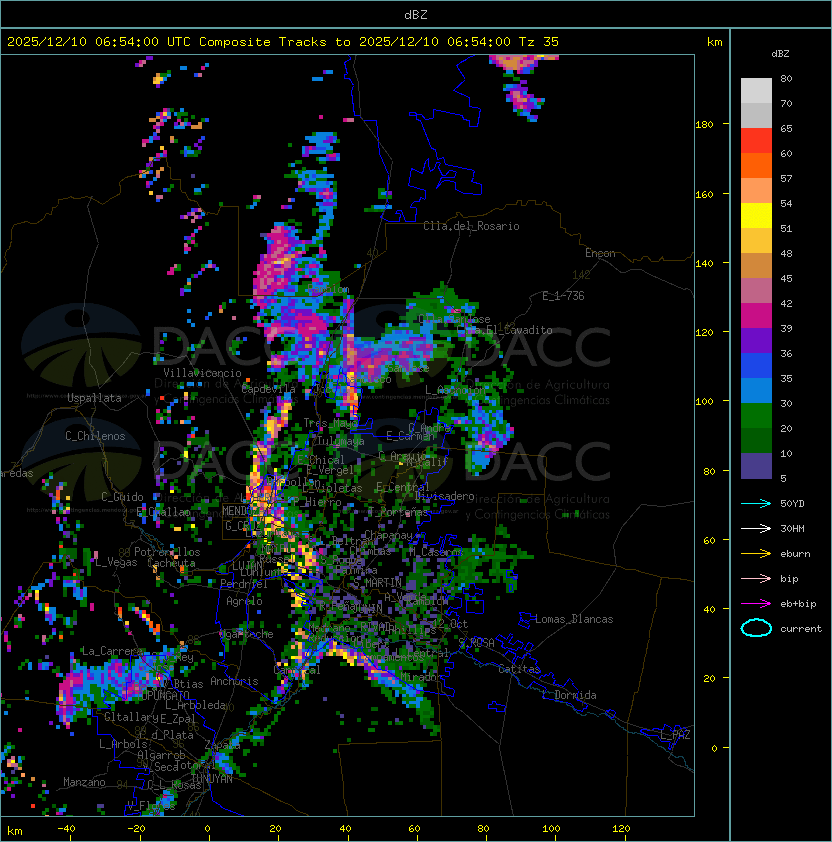This screenshot has height=842, width=832.
Task: Click the white 30HM arrow legend icon
Action: pos(756,528)
